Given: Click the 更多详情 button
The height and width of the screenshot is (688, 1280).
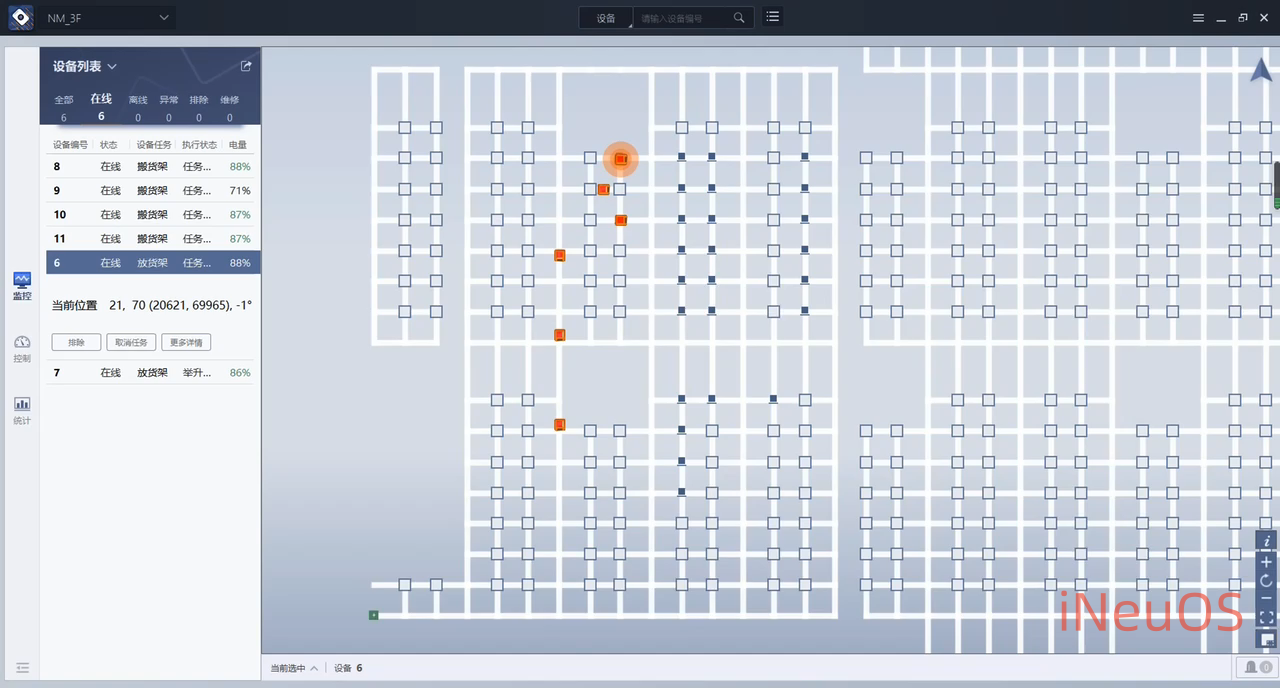Looking at the screenshot, I should [x=186, y=343].
